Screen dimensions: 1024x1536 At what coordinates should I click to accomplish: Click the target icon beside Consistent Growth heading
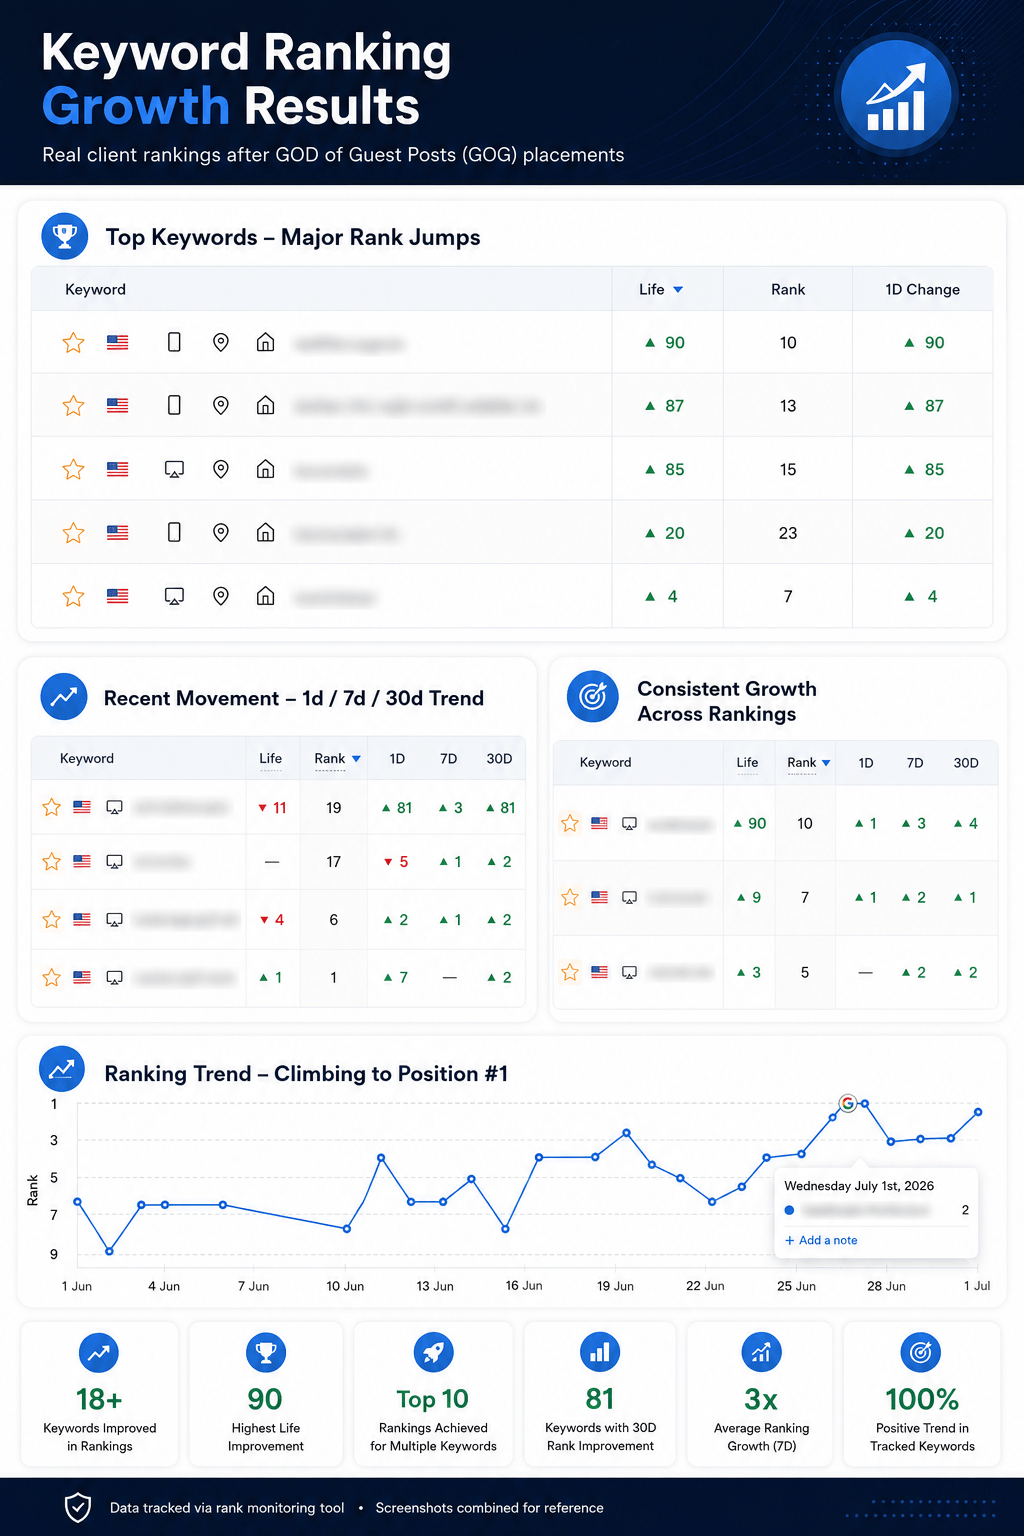(x=593, y=696)
